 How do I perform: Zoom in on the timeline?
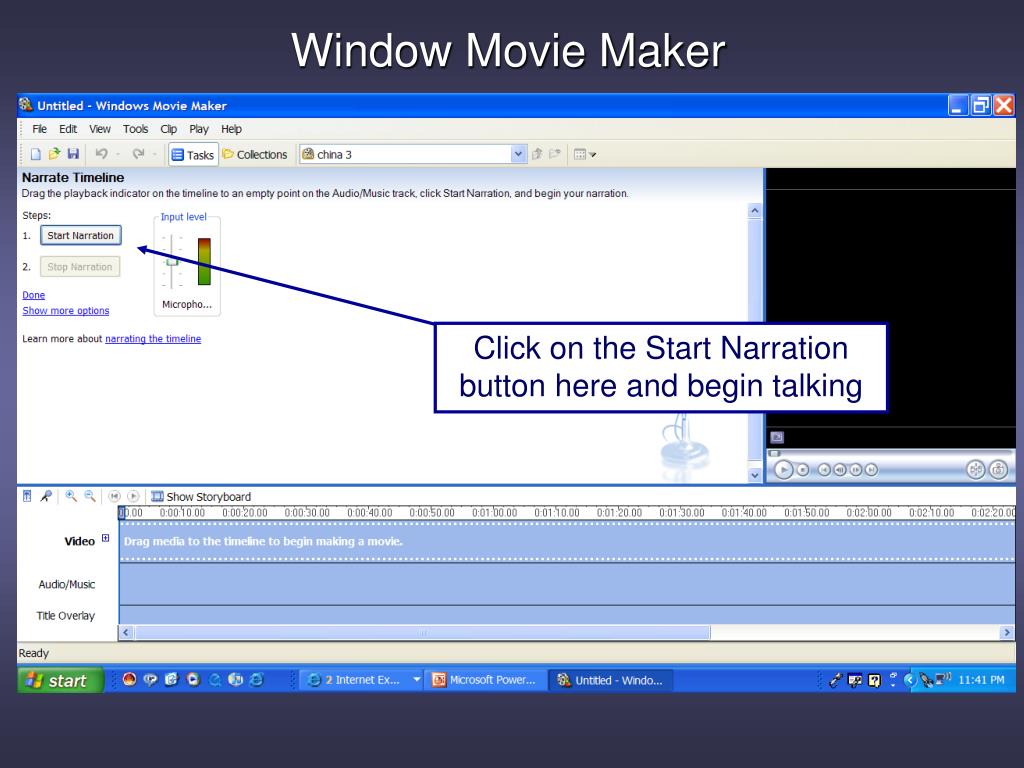pos(71,496)
